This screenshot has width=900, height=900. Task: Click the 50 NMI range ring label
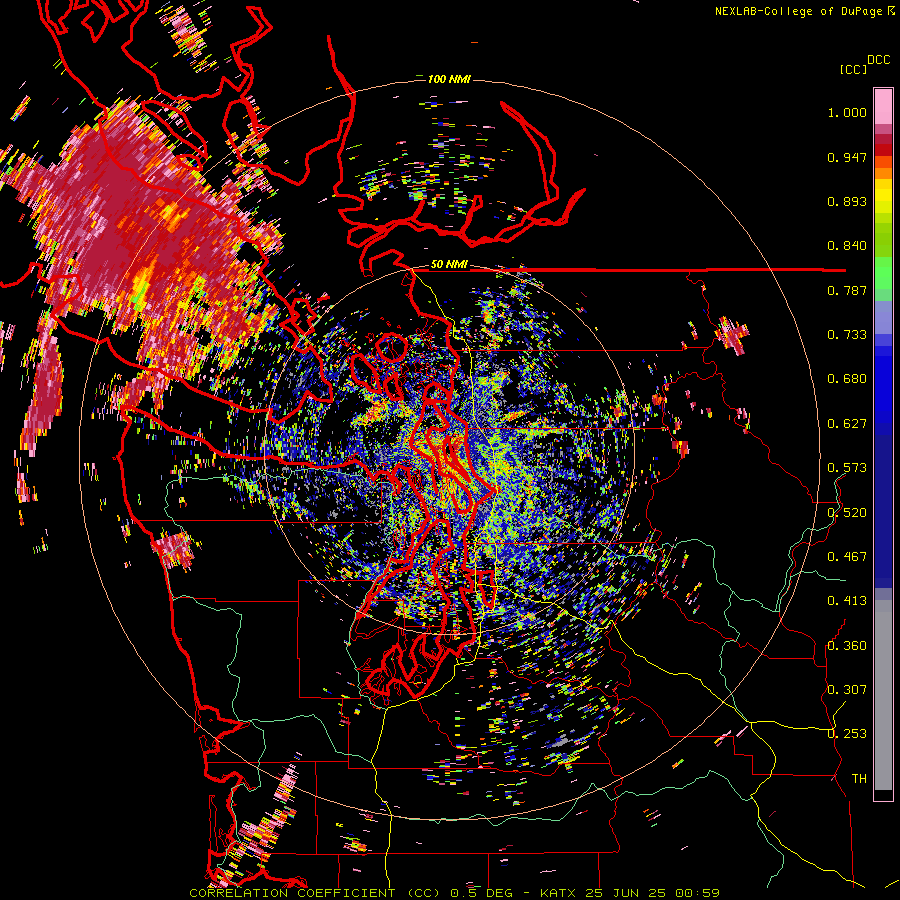(449, 265)
